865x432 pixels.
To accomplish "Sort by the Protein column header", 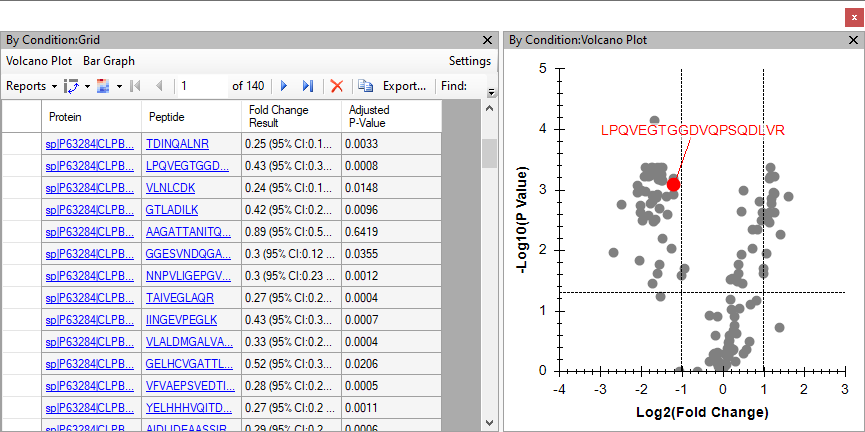I will click(92, 116).
